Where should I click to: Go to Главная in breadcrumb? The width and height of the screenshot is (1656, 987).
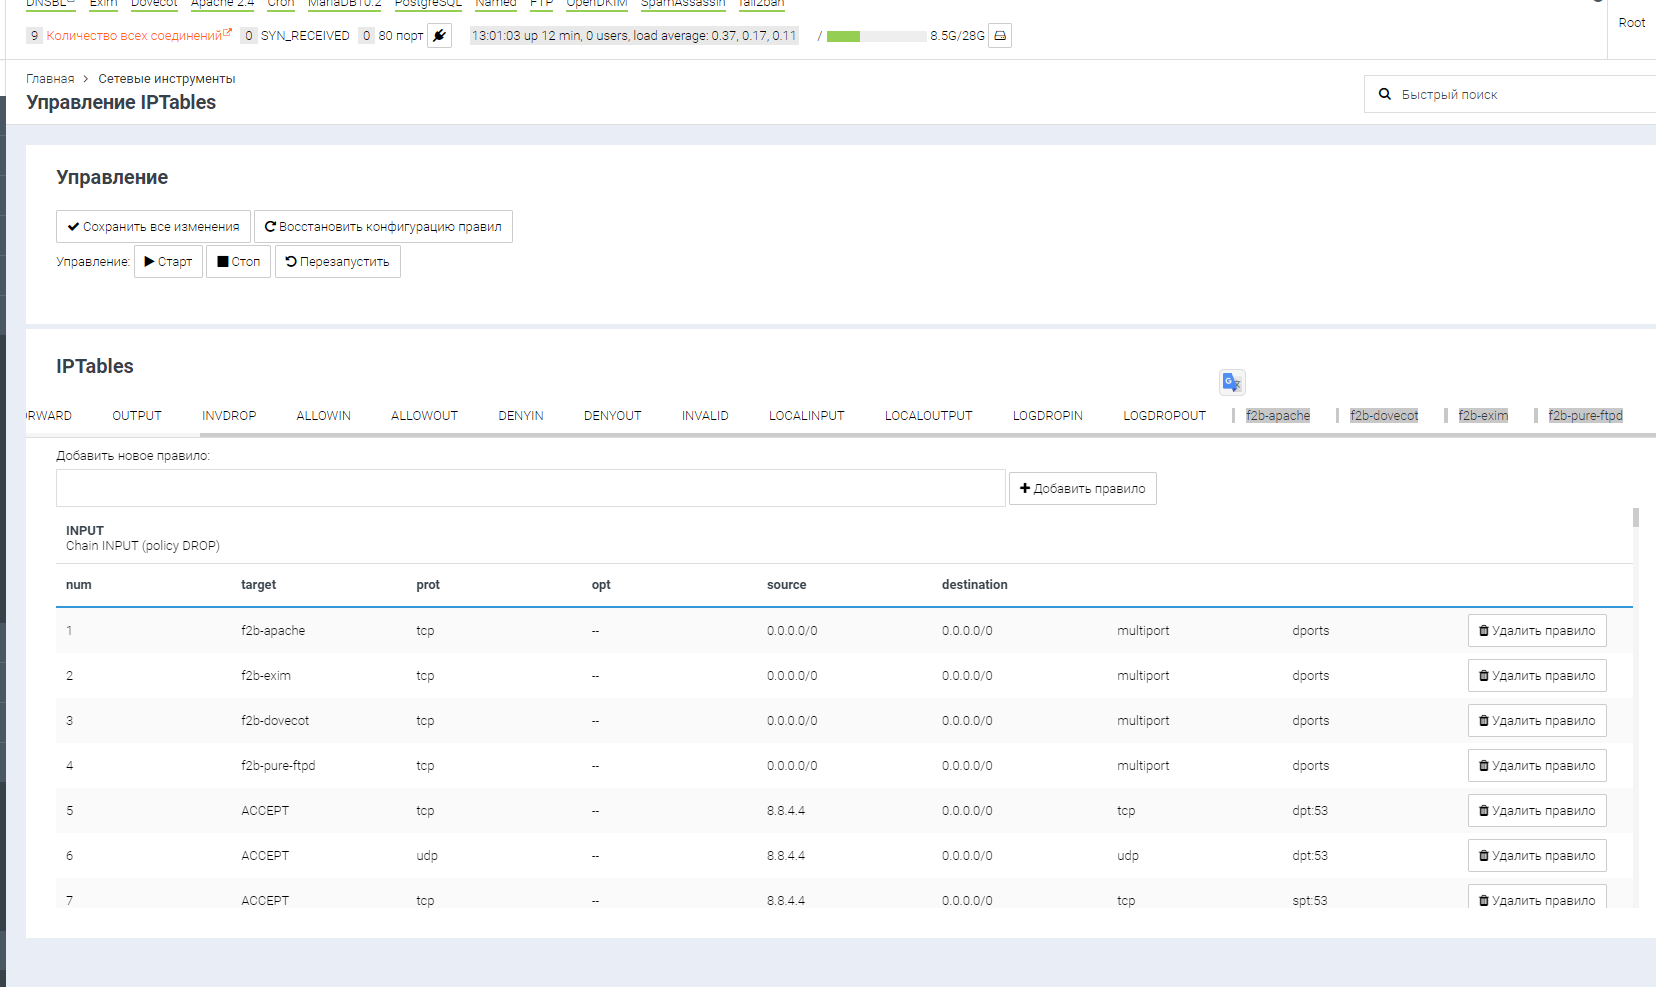[x=50, y=79]
